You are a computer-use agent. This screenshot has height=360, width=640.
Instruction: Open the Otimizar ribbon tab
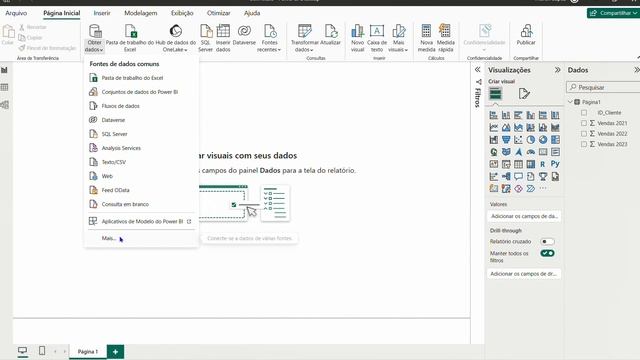click(x=218, y=13)
